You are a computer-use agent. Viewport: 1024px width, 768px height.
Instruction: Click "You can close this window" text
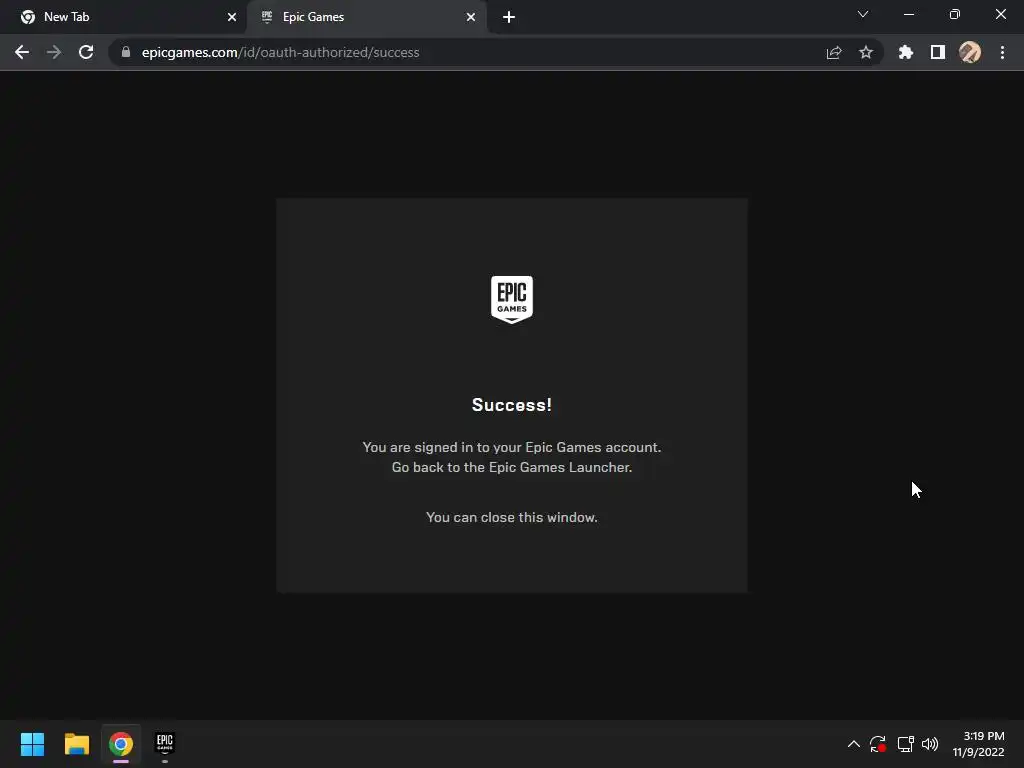[x=512, y=517]
